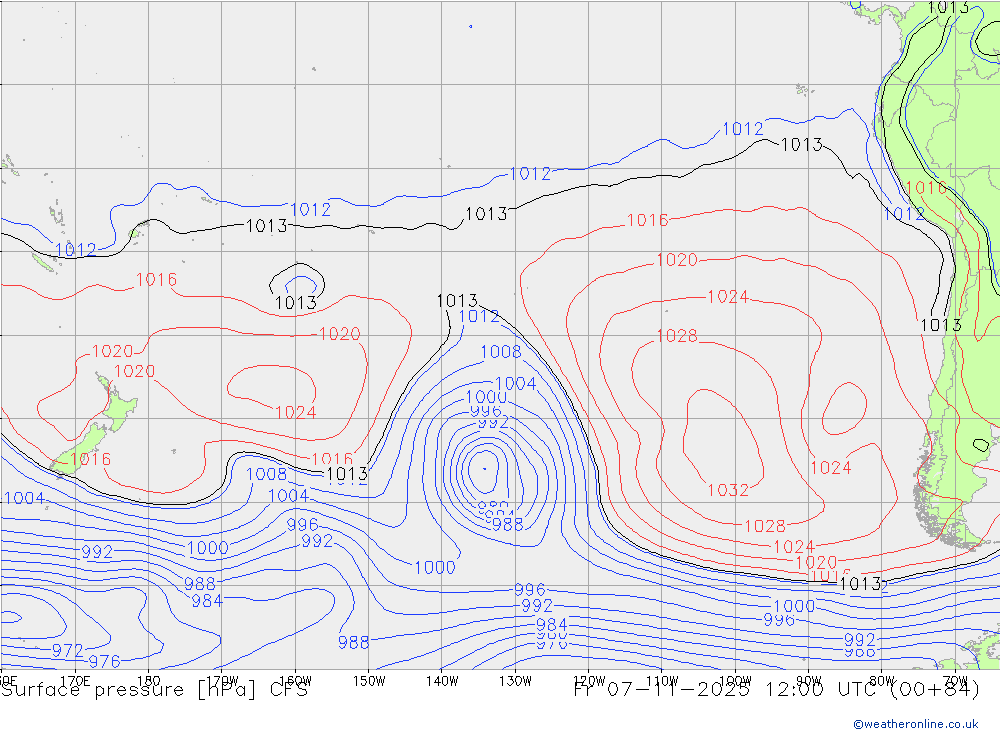Click the 180 longitude label

[x=149, y=681]
